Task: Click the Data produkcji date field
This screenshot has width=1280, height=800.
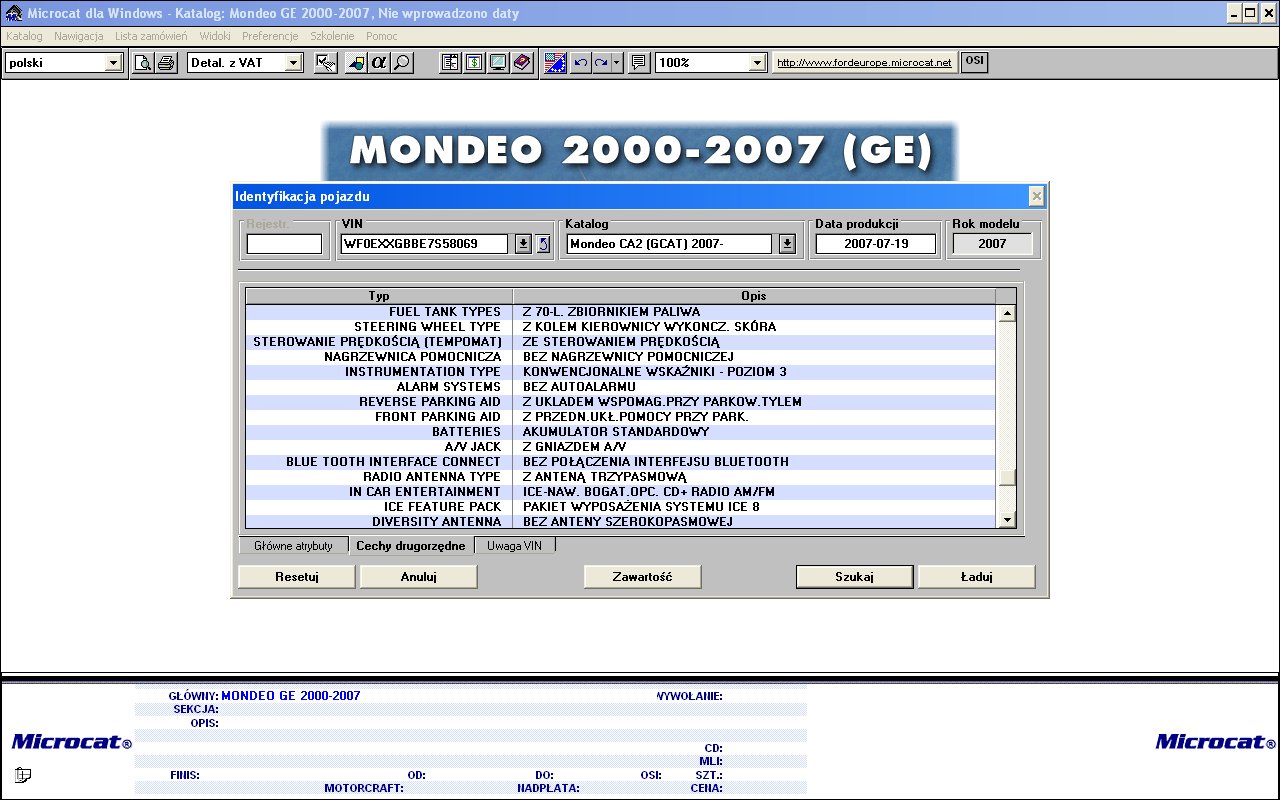Action: click(875, 244)
